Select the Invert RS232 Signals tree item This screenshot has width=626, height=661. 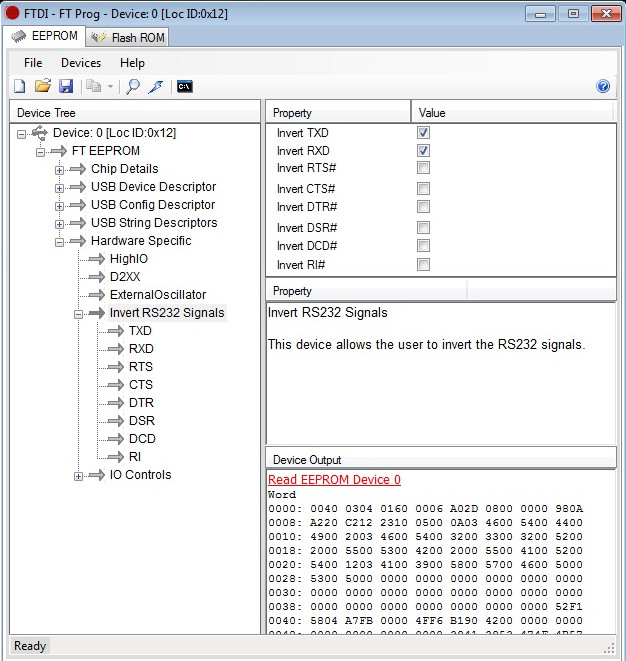click(x=167, y=313)
